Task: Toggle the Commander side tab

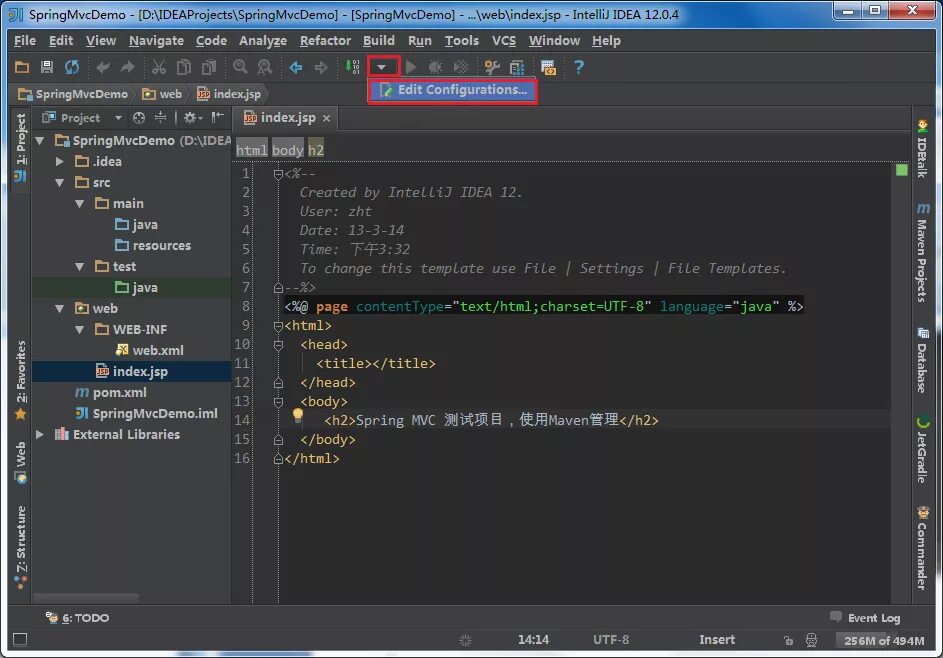Action: pos(922,548)
